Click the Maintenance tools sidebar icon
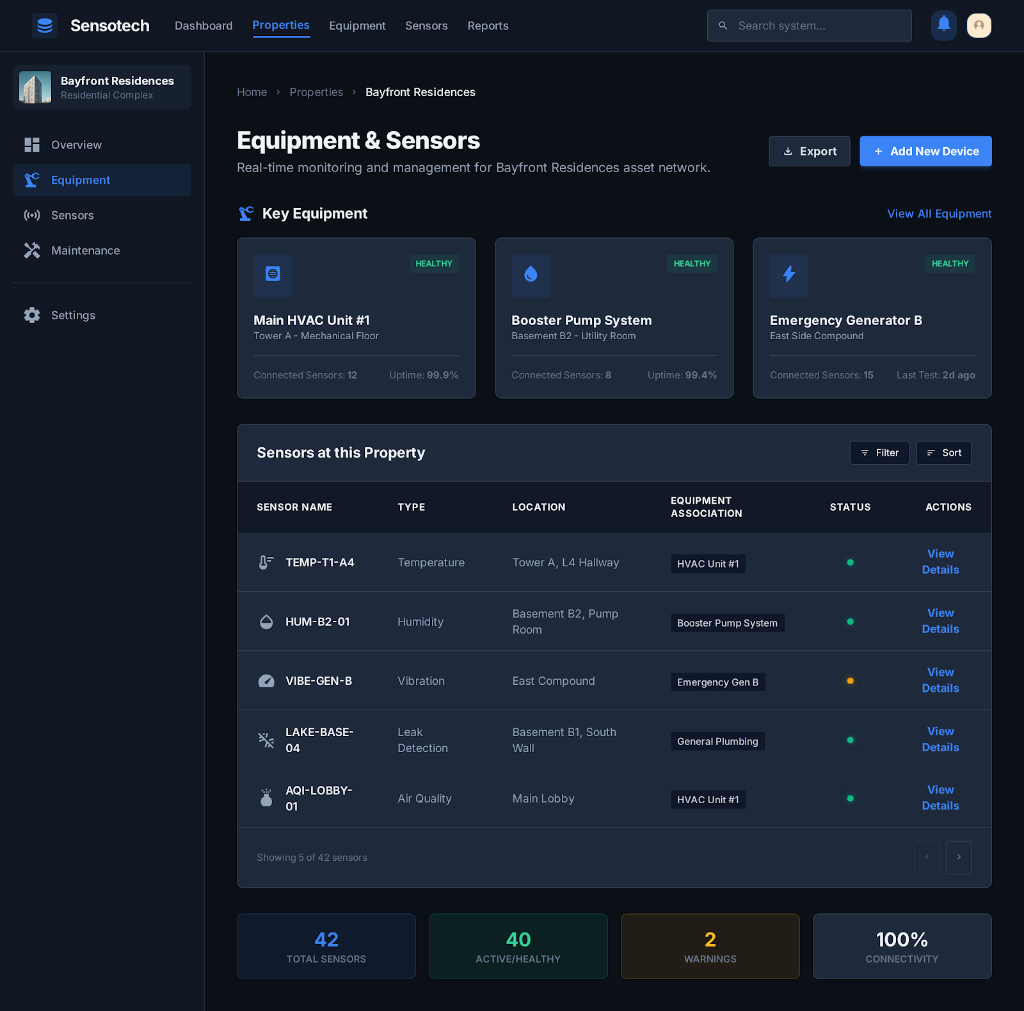Image resolution: width=1024 pixels, height=1011 pixels. point(32,251)
